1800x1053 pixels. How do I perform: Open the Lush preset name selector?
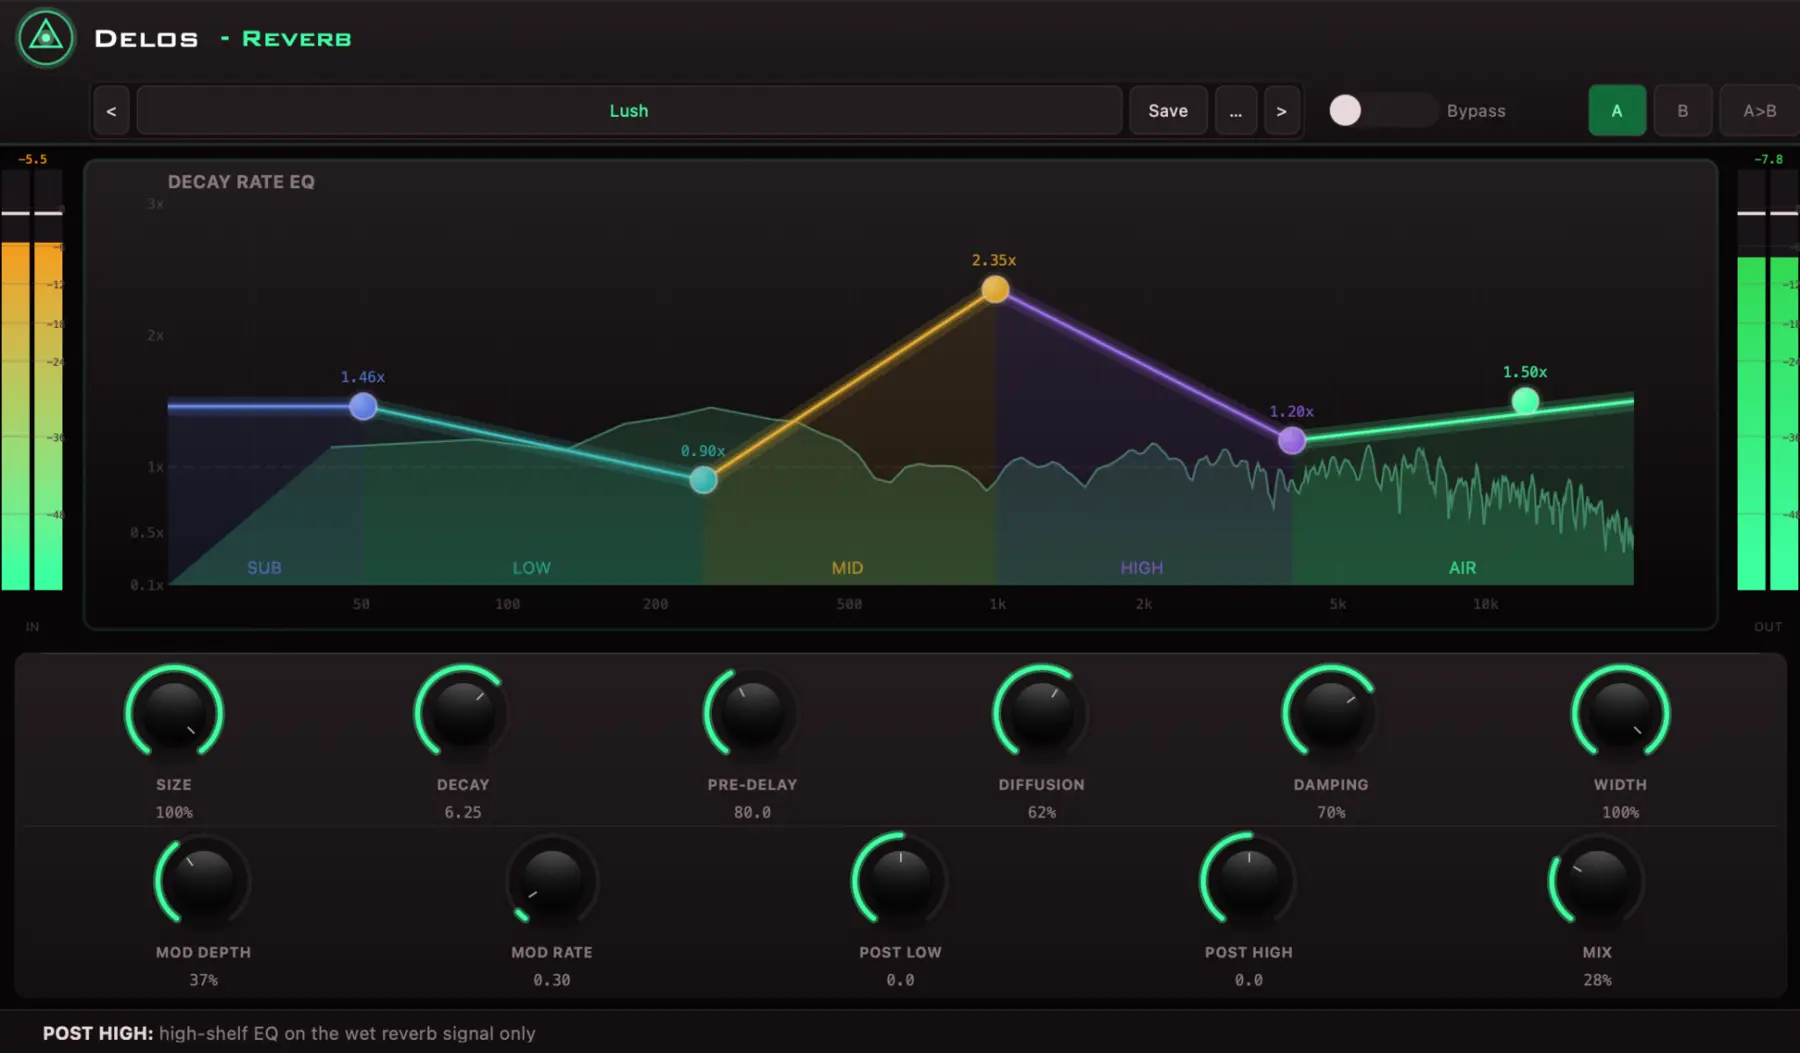coord(629,111)
